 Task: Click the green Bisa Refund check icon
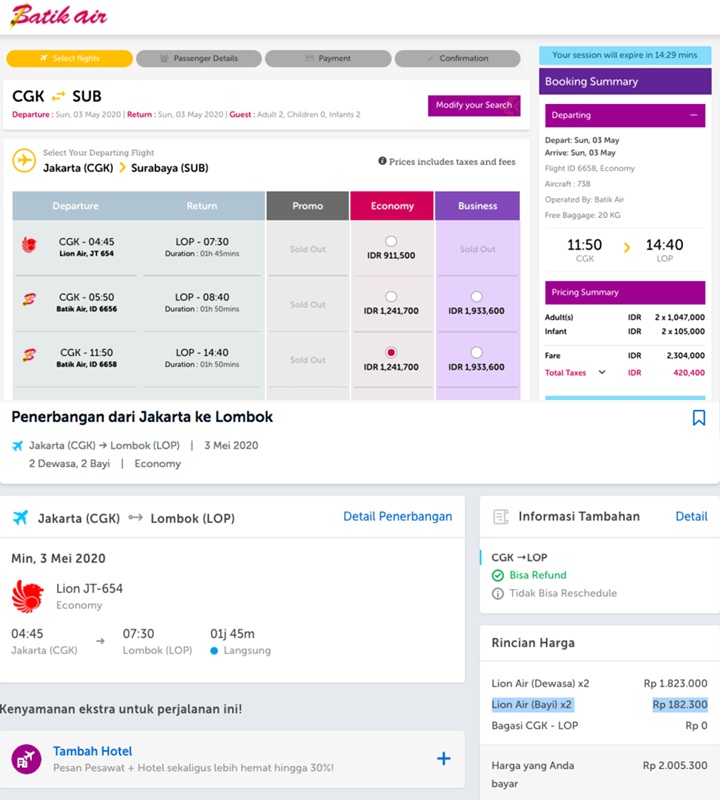[498, 576]
